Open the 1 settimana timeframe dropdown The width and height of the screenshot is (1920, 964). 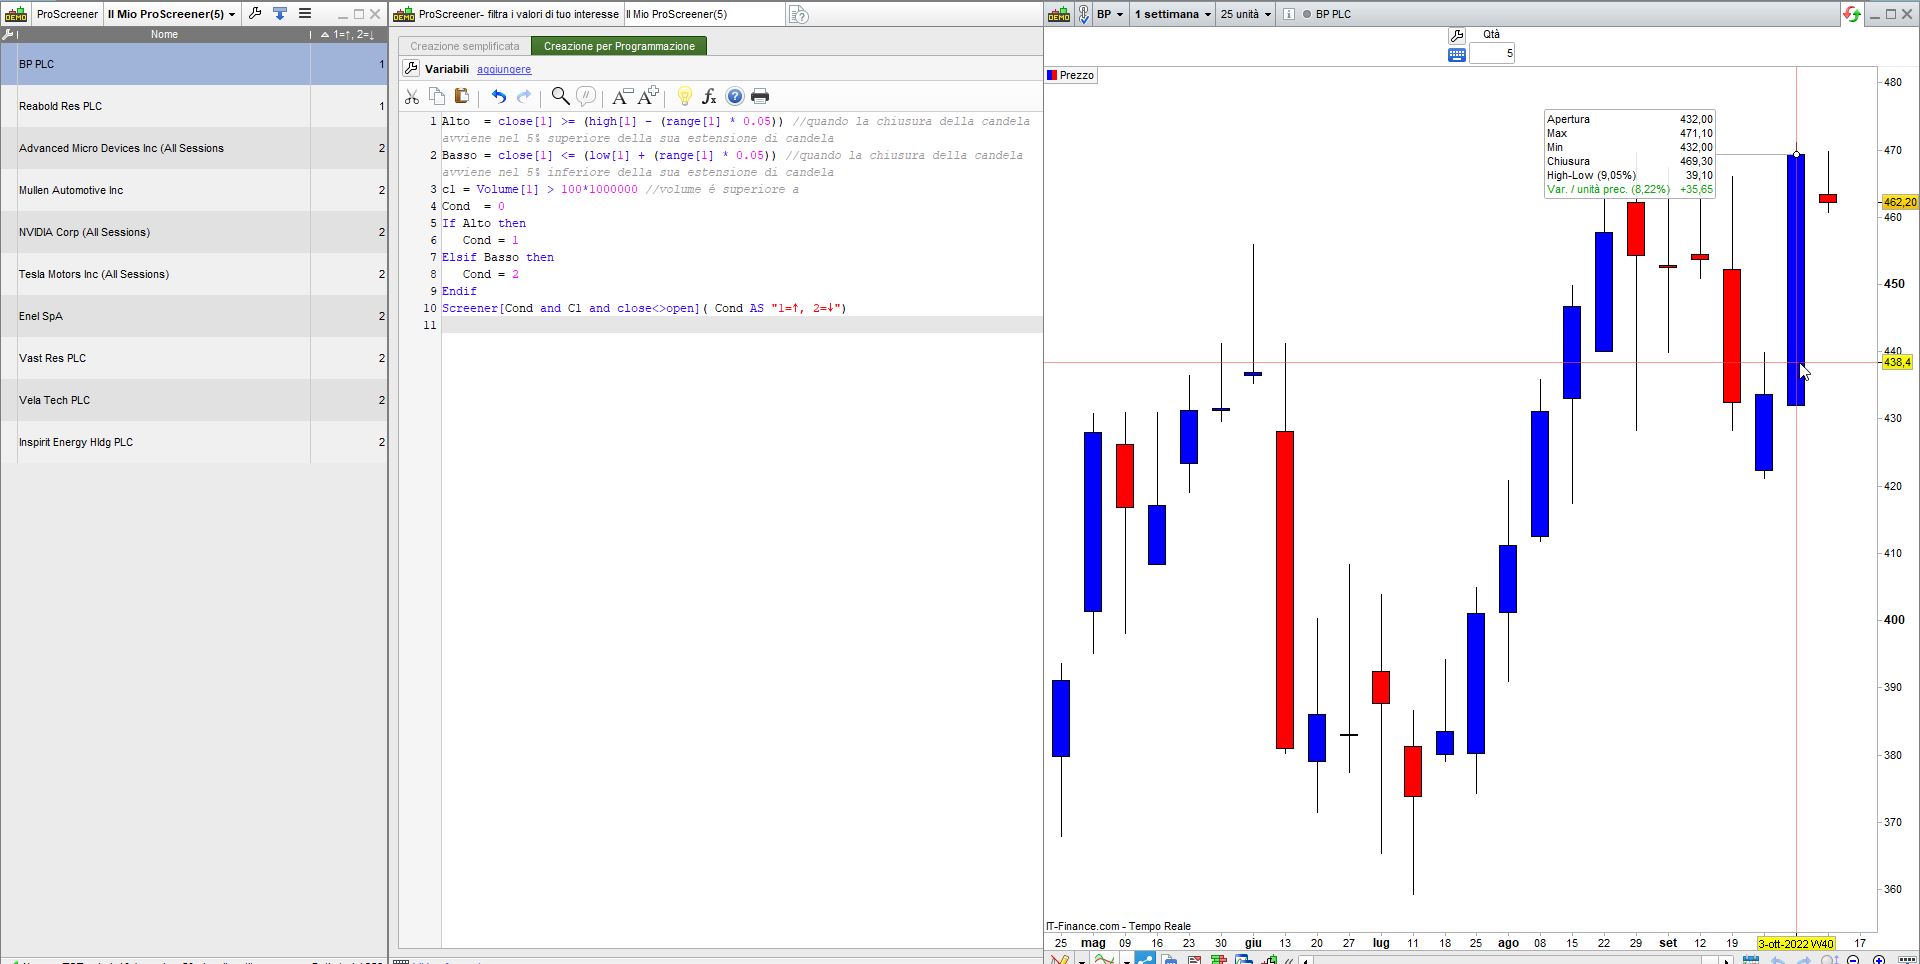1173,14
